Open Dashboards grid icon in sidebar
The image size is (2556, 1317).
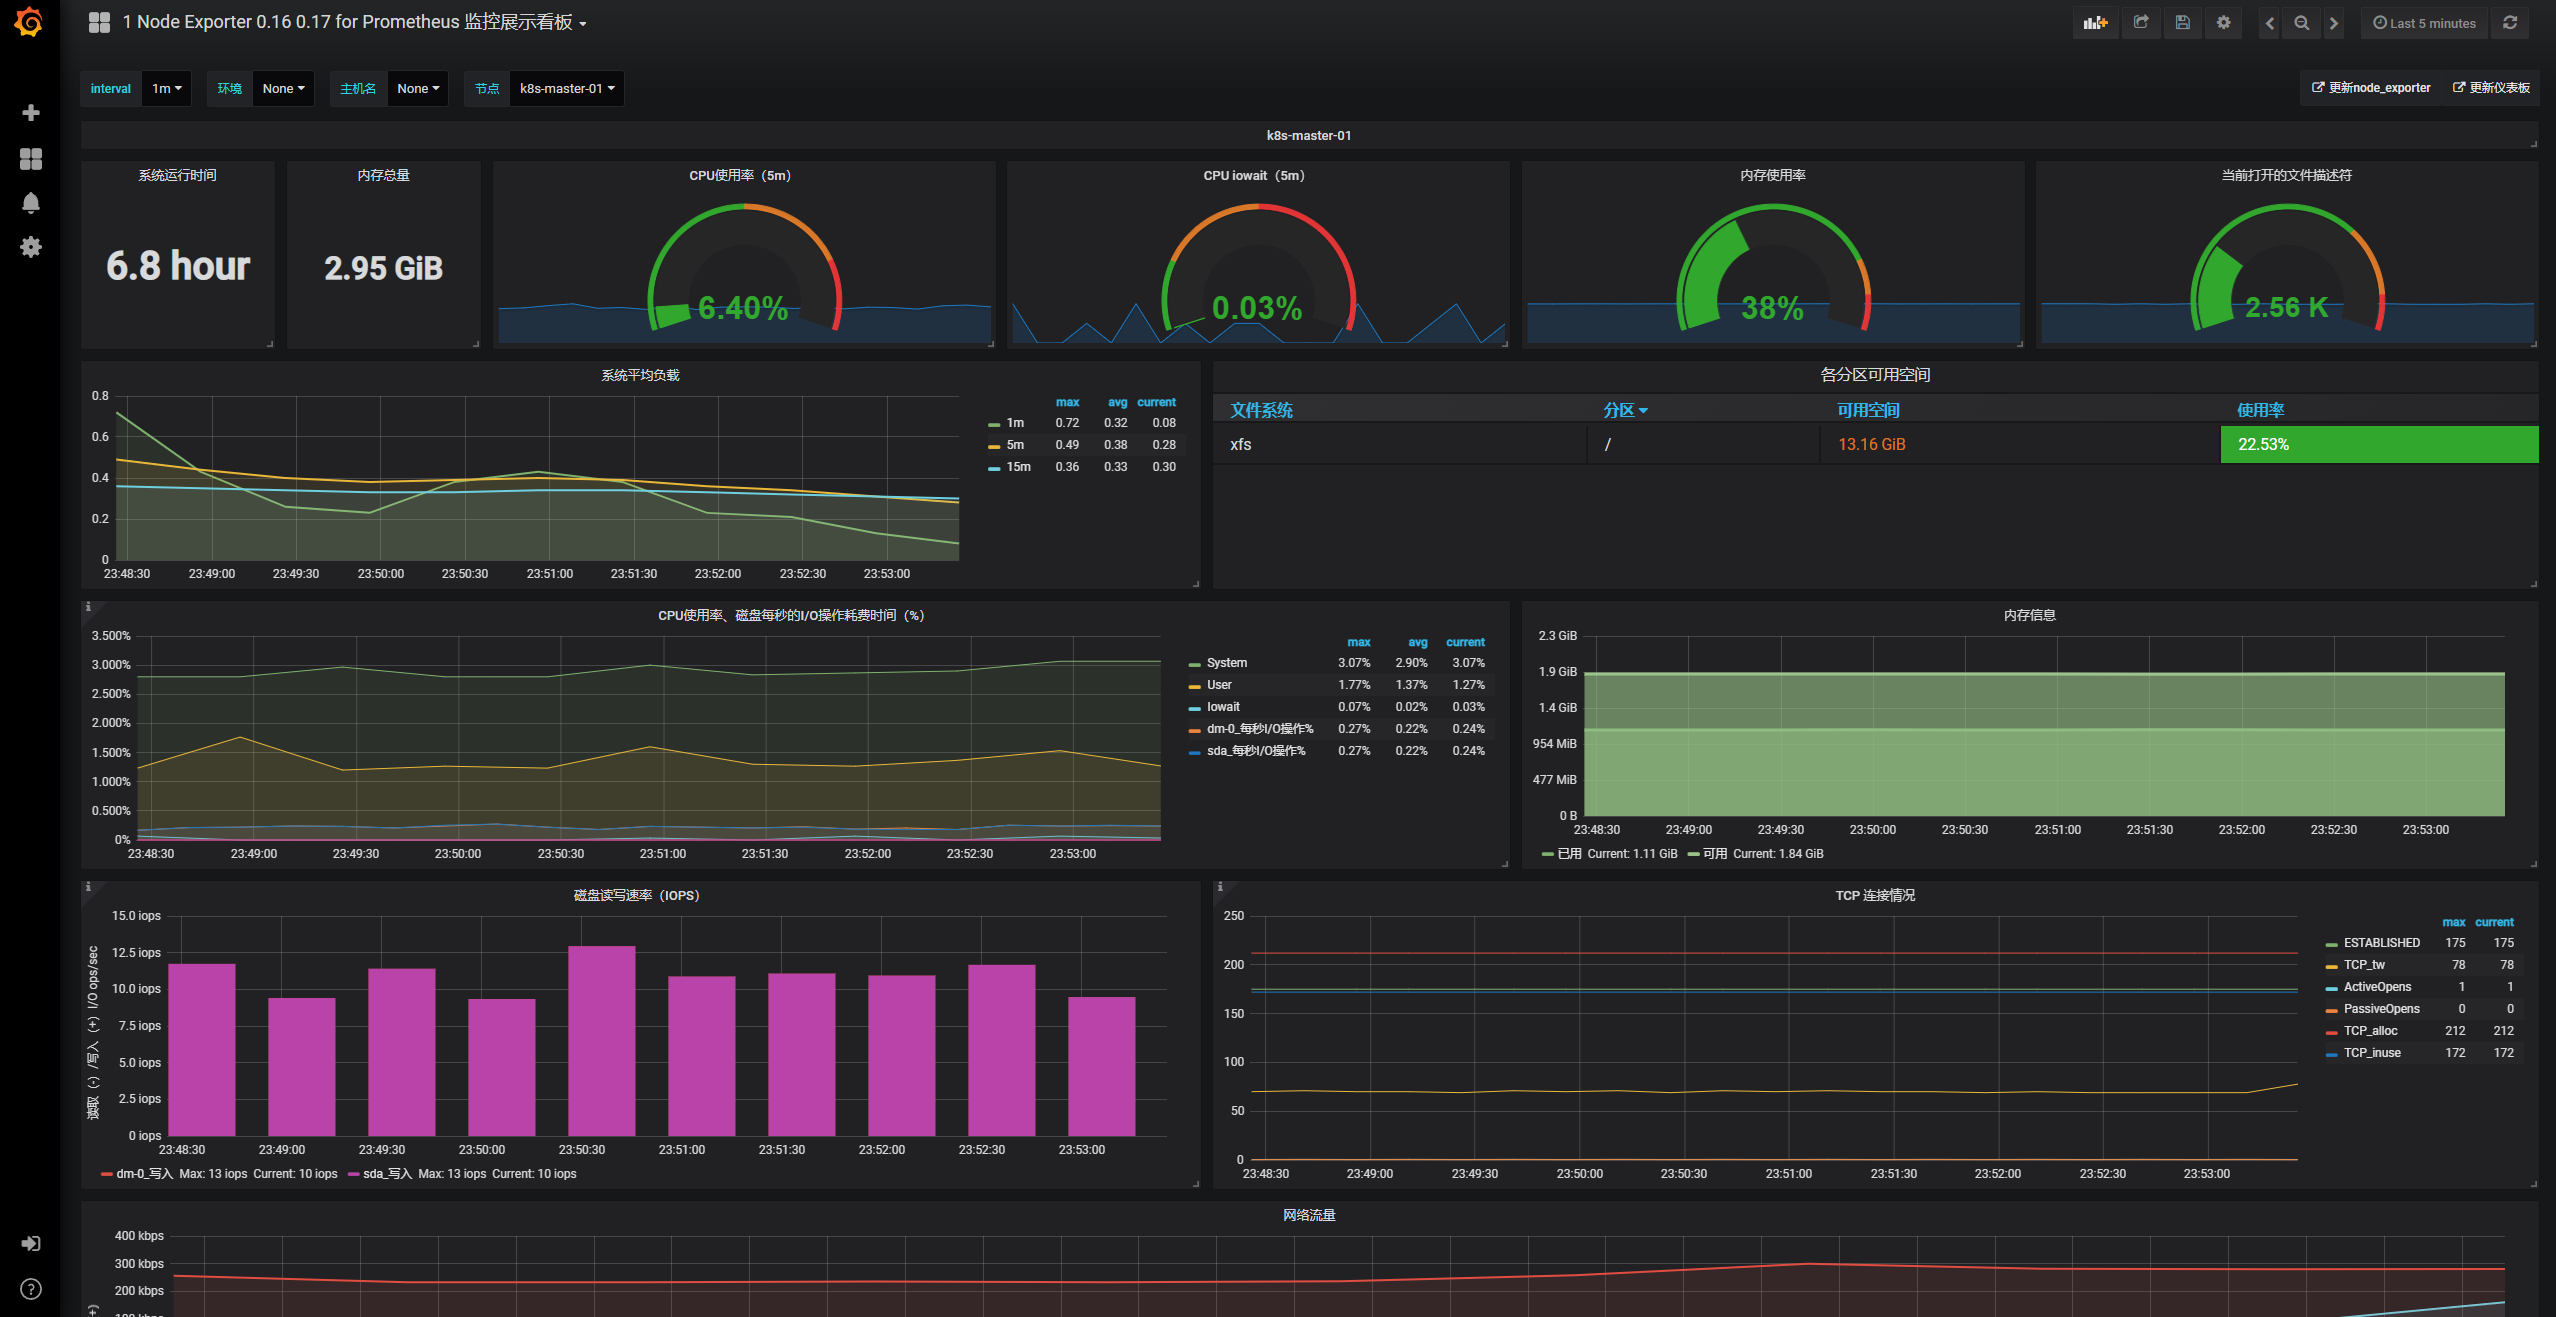(31, 159)
